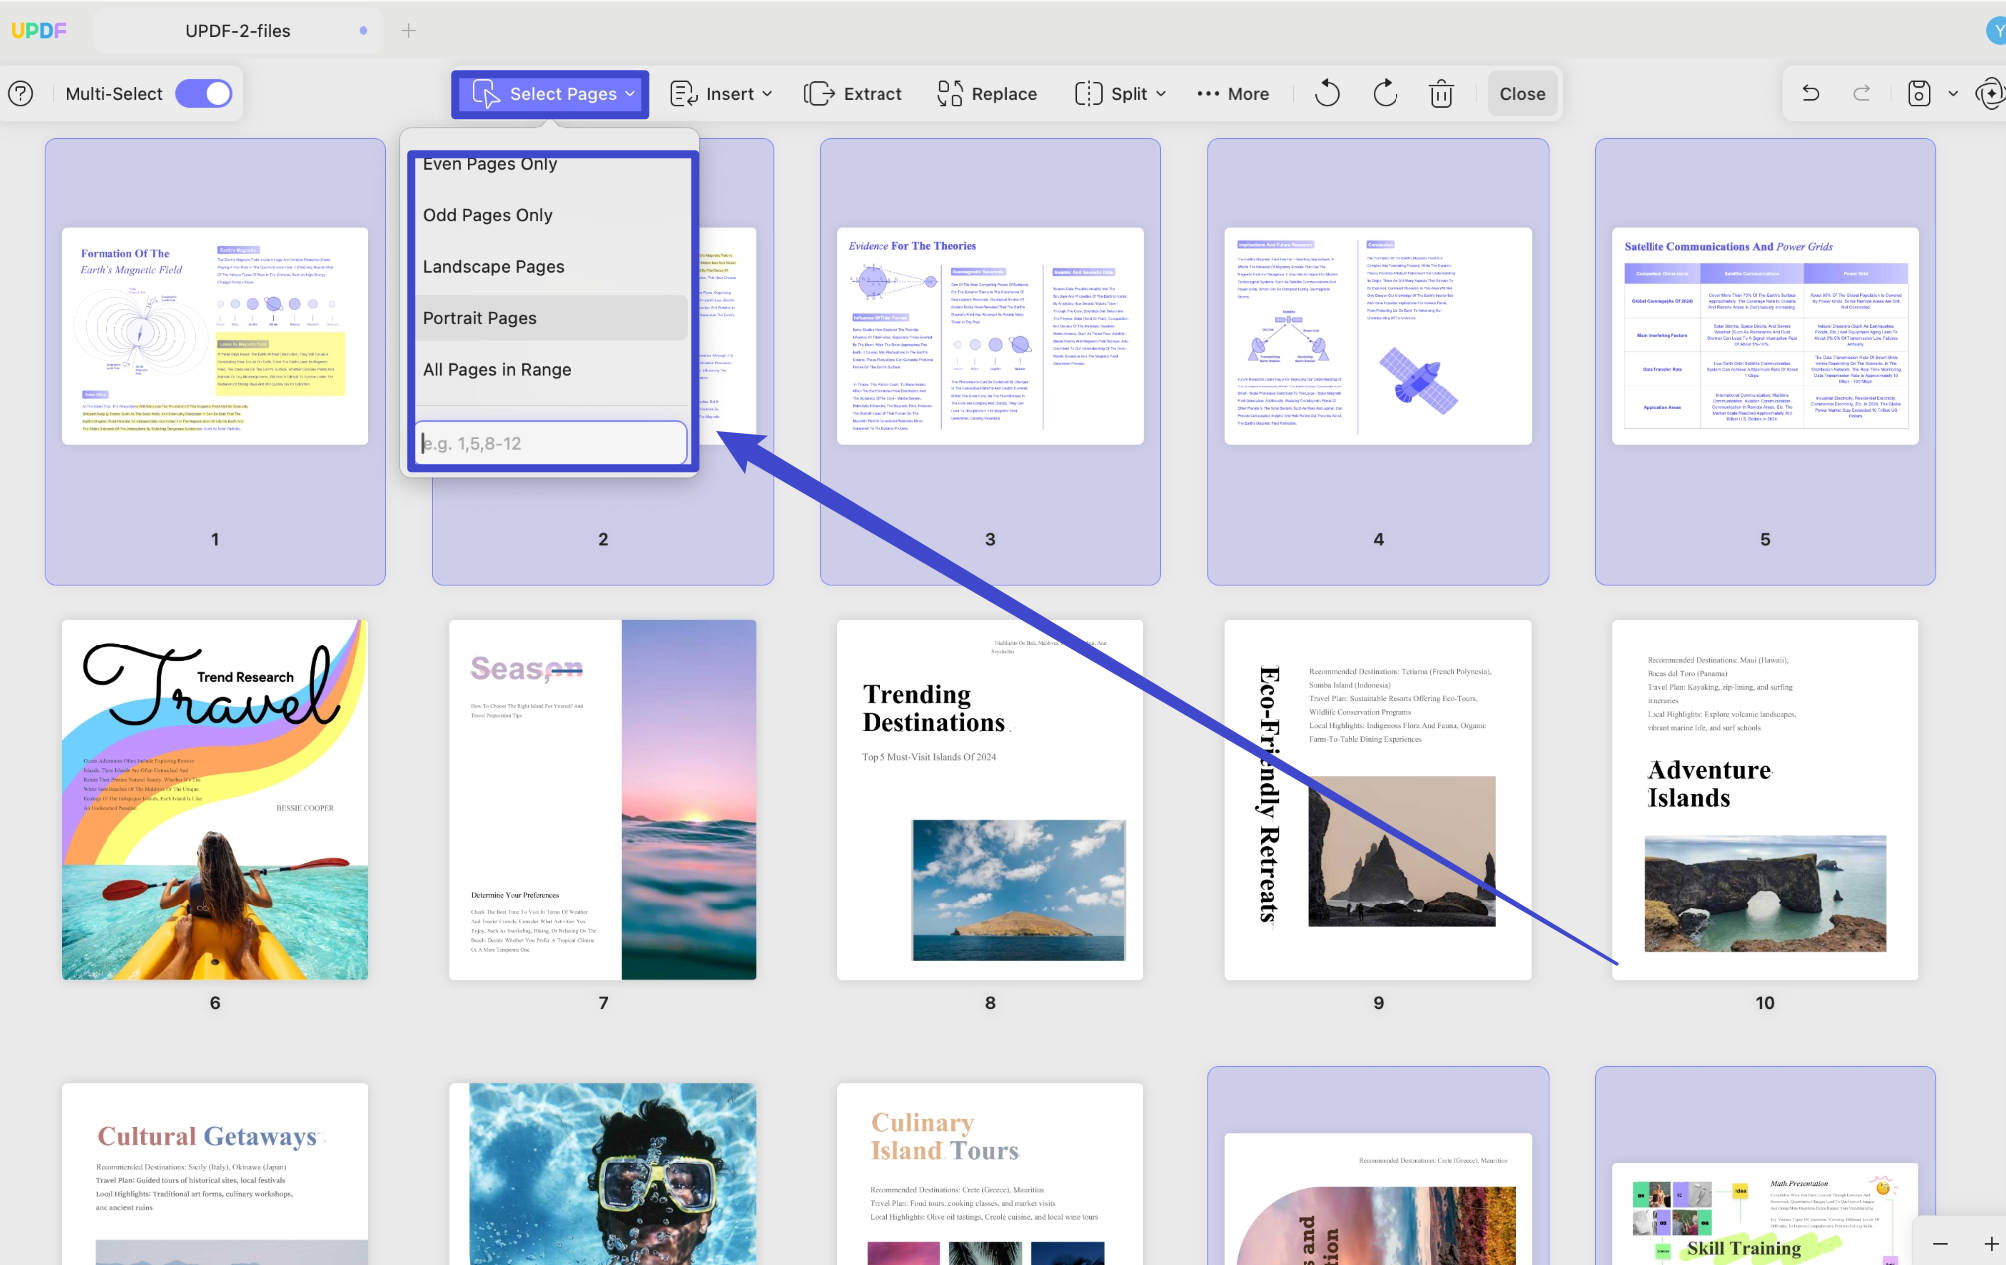Open the Select Pages dropdown

pos(550,94)
